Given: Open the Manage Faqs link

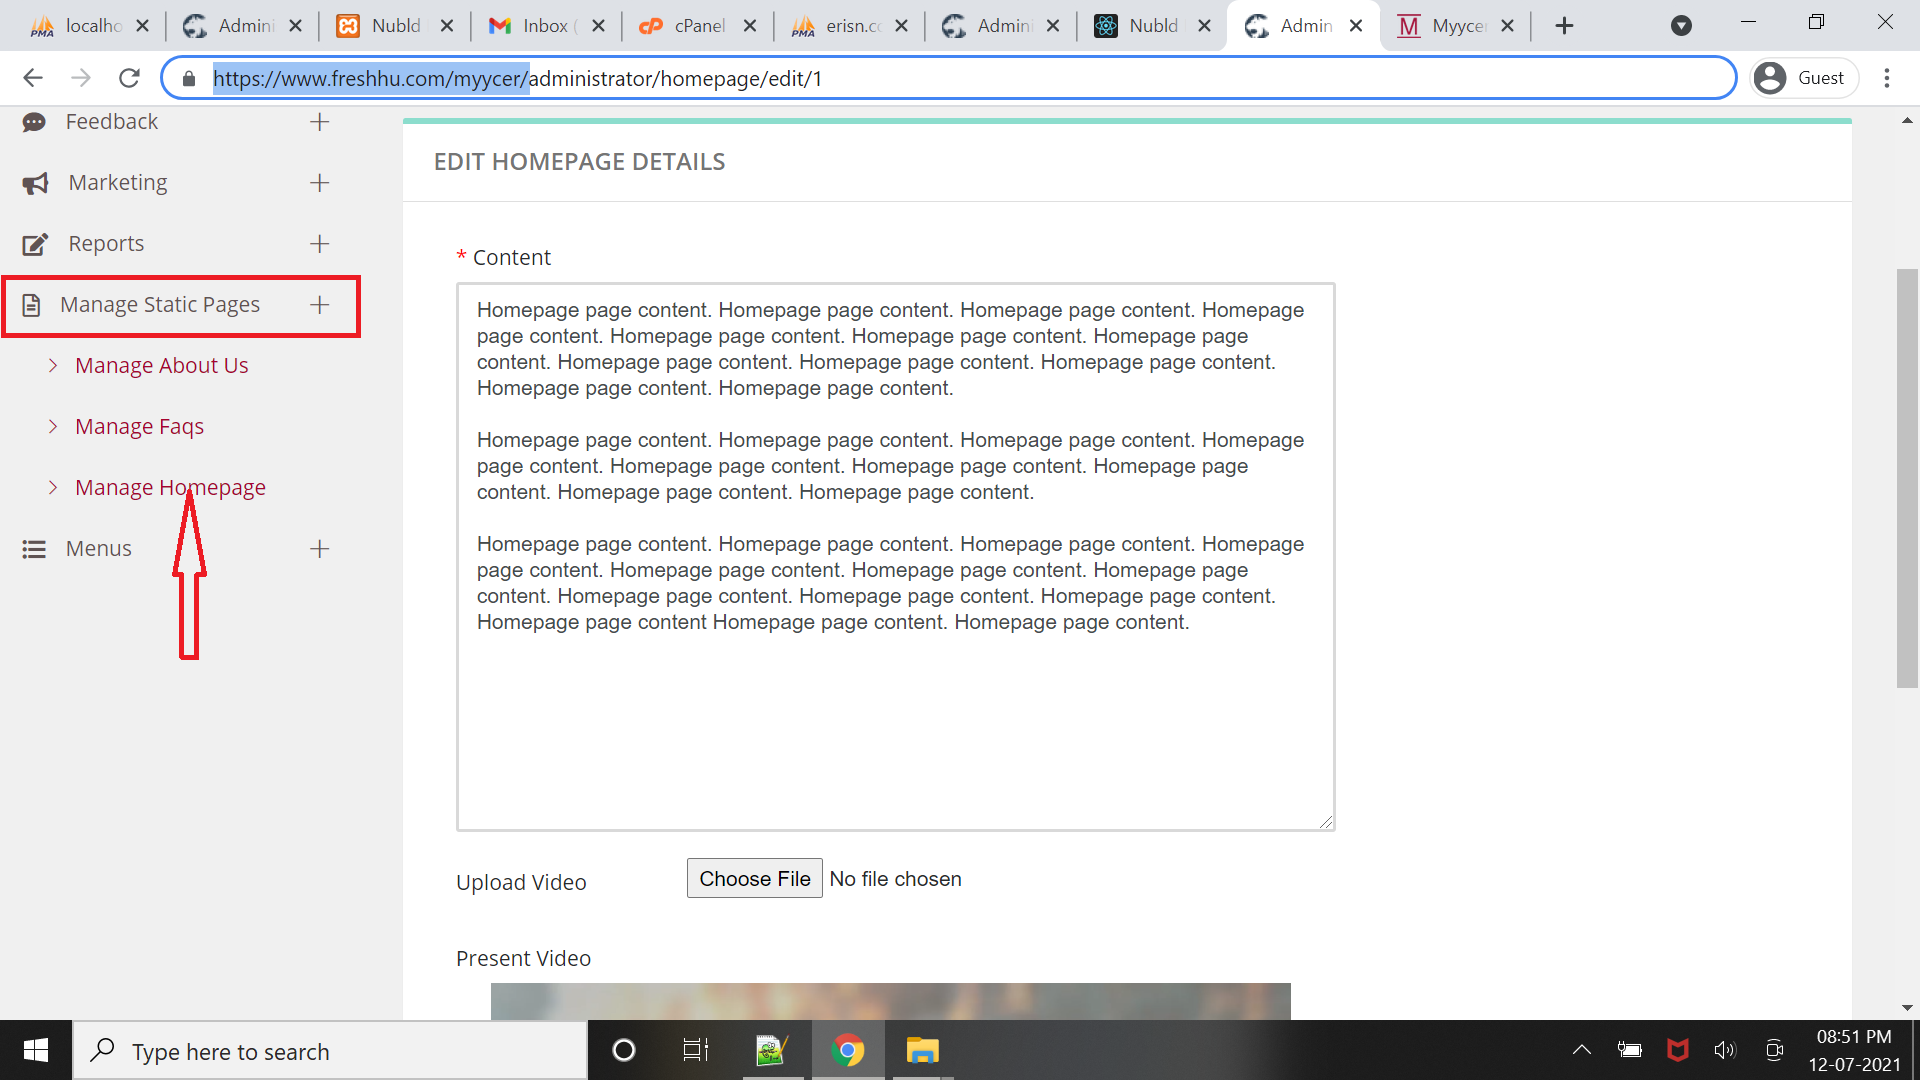Looking at the screenshot, I should [139, 427].
